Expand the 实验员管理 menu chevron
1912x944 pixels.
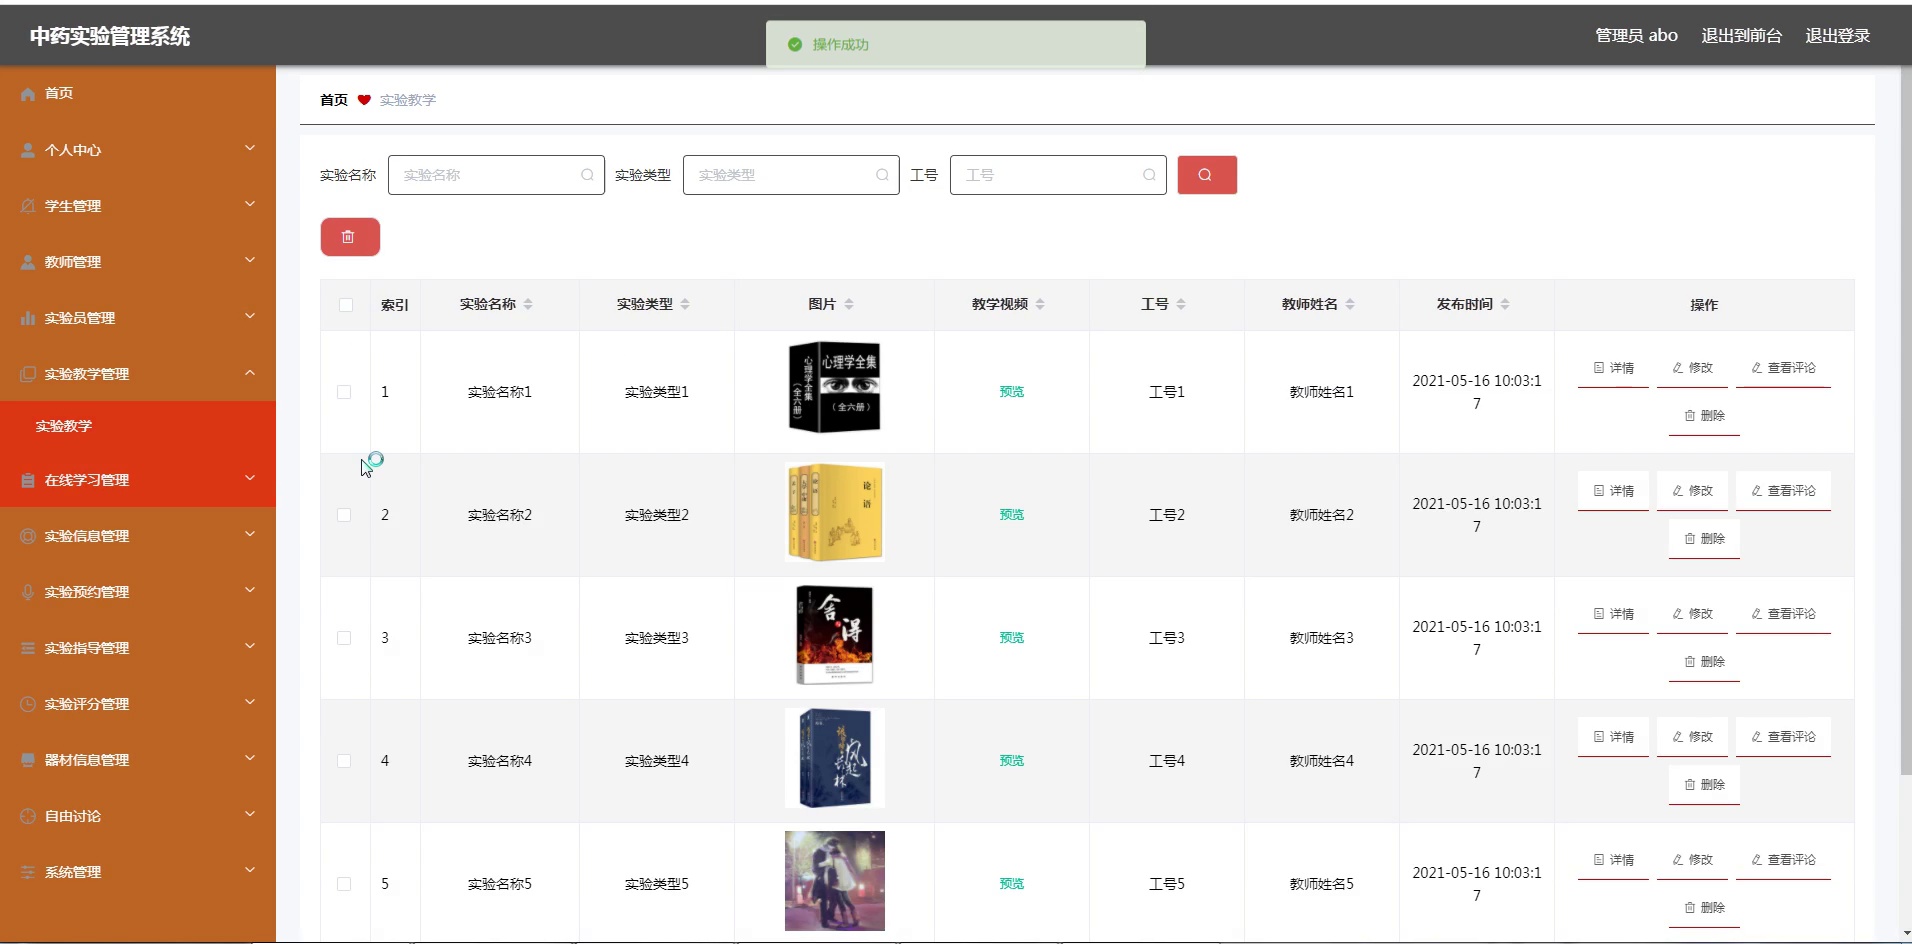(250, 316)
